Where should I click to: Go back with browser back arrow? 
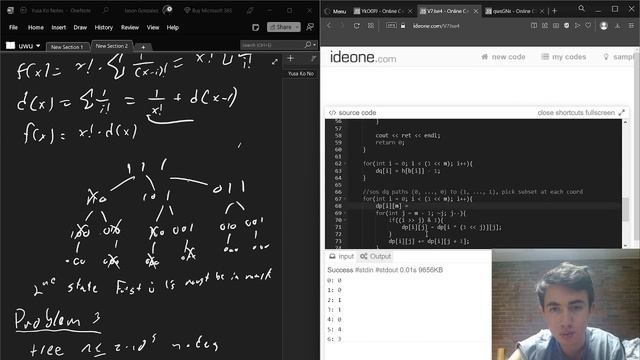(x=329, y=25)
